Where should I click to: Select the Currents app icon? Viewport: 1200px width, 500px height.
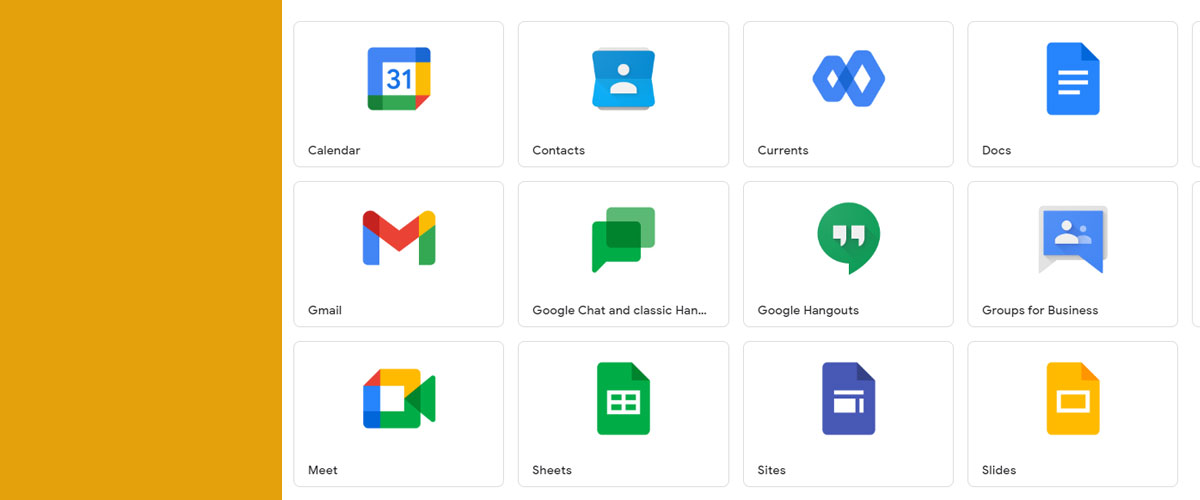[848, 78]
